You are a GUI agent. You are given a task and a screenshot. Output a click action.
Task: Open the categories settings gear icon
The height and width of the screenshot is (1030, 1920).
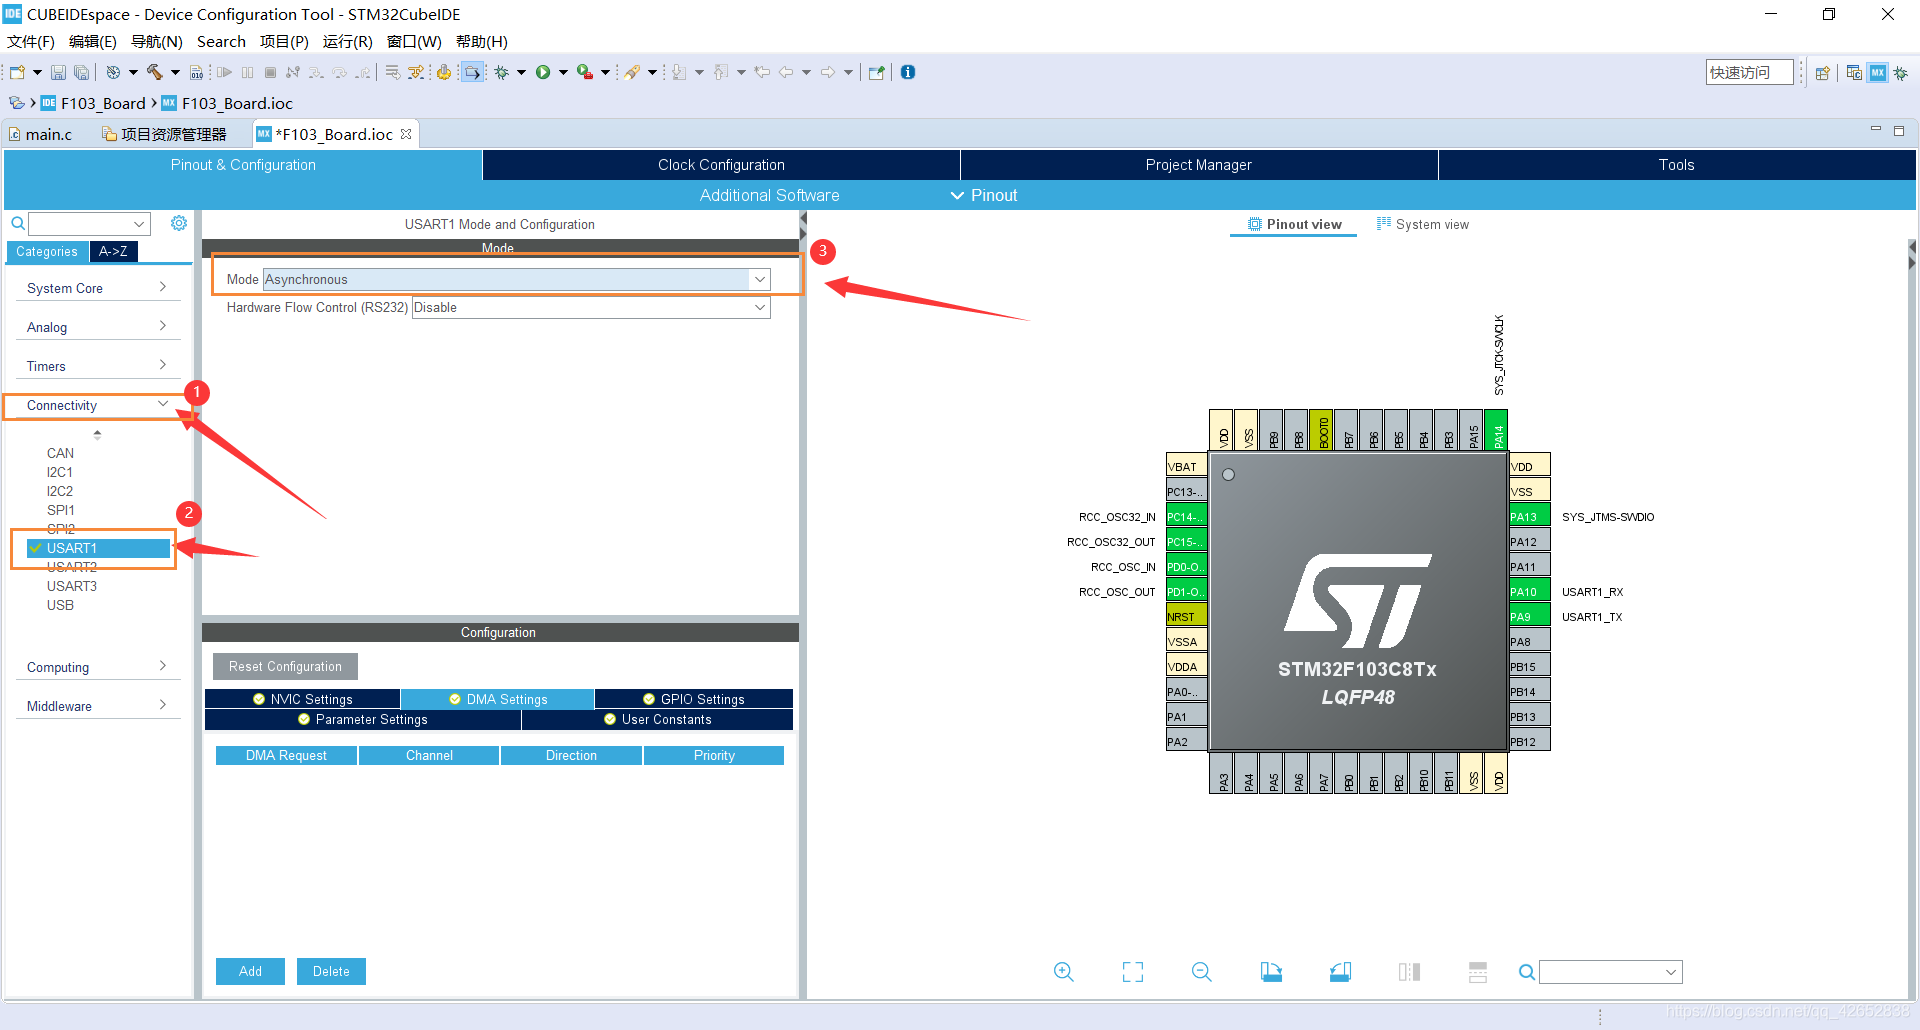tap(179, 223)
